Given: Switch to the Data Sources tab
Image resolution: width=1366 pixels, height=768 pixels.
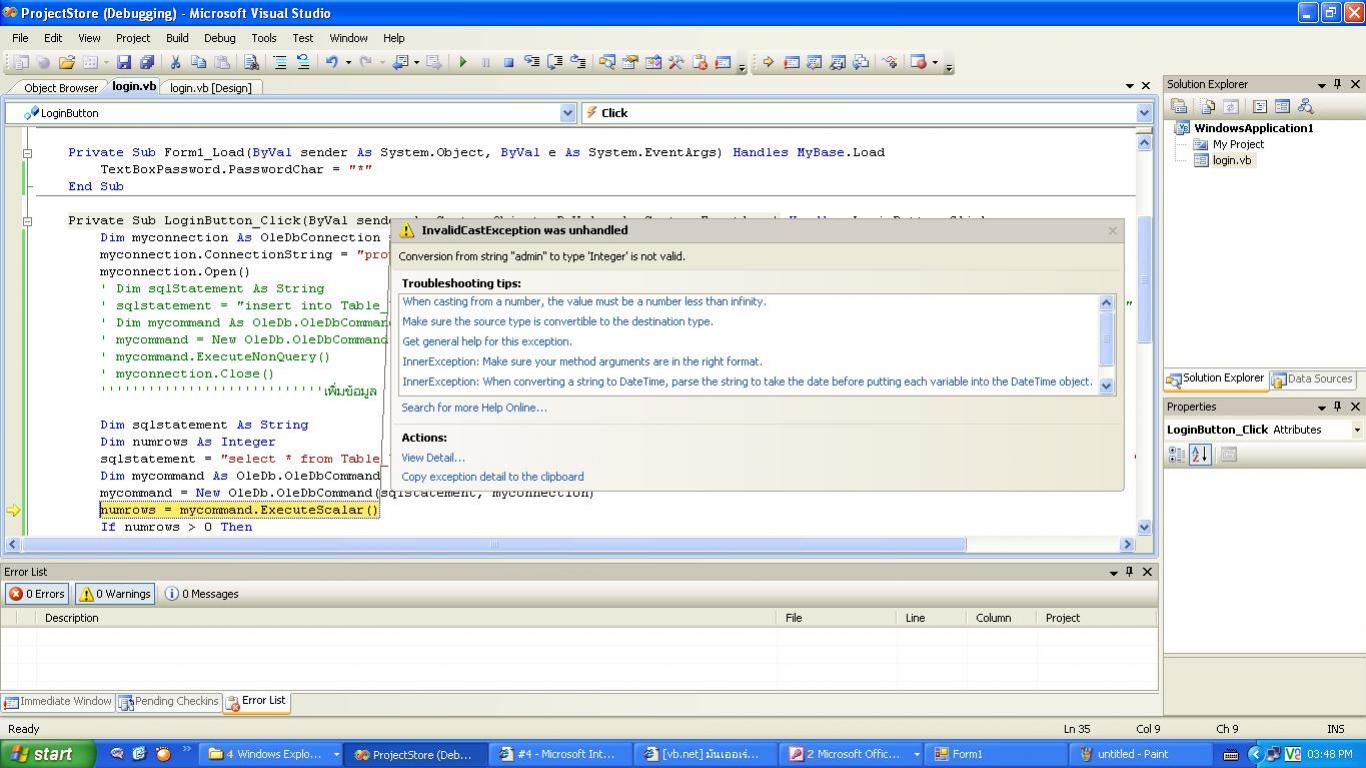Looking at the screenshot, I should click(1313, 379).
